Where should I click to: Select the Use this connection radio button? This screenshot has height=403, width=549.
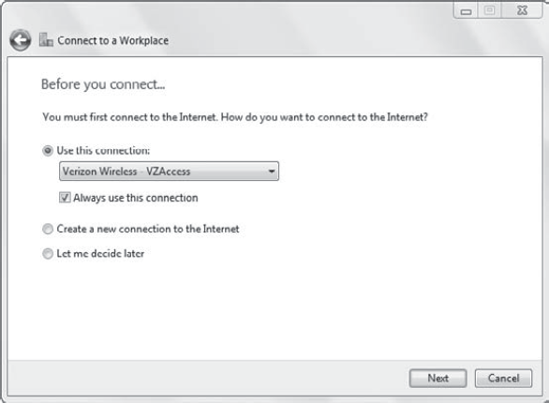(48, 151)
